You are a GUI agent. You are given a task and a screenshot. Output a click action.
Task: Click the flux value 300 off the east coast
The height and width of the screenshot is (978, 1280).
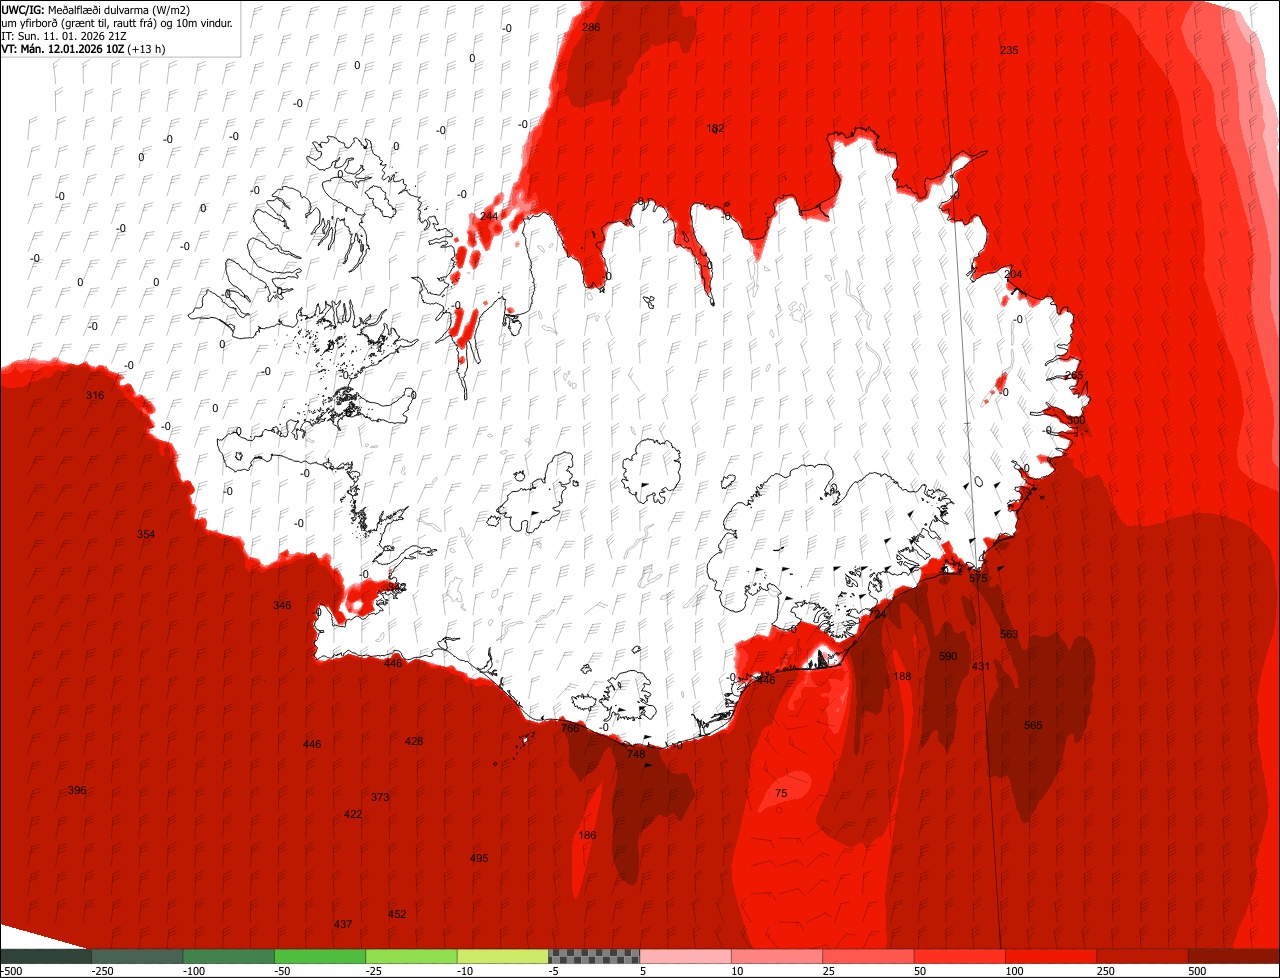pyautogui.click(x=1075, y=421)
